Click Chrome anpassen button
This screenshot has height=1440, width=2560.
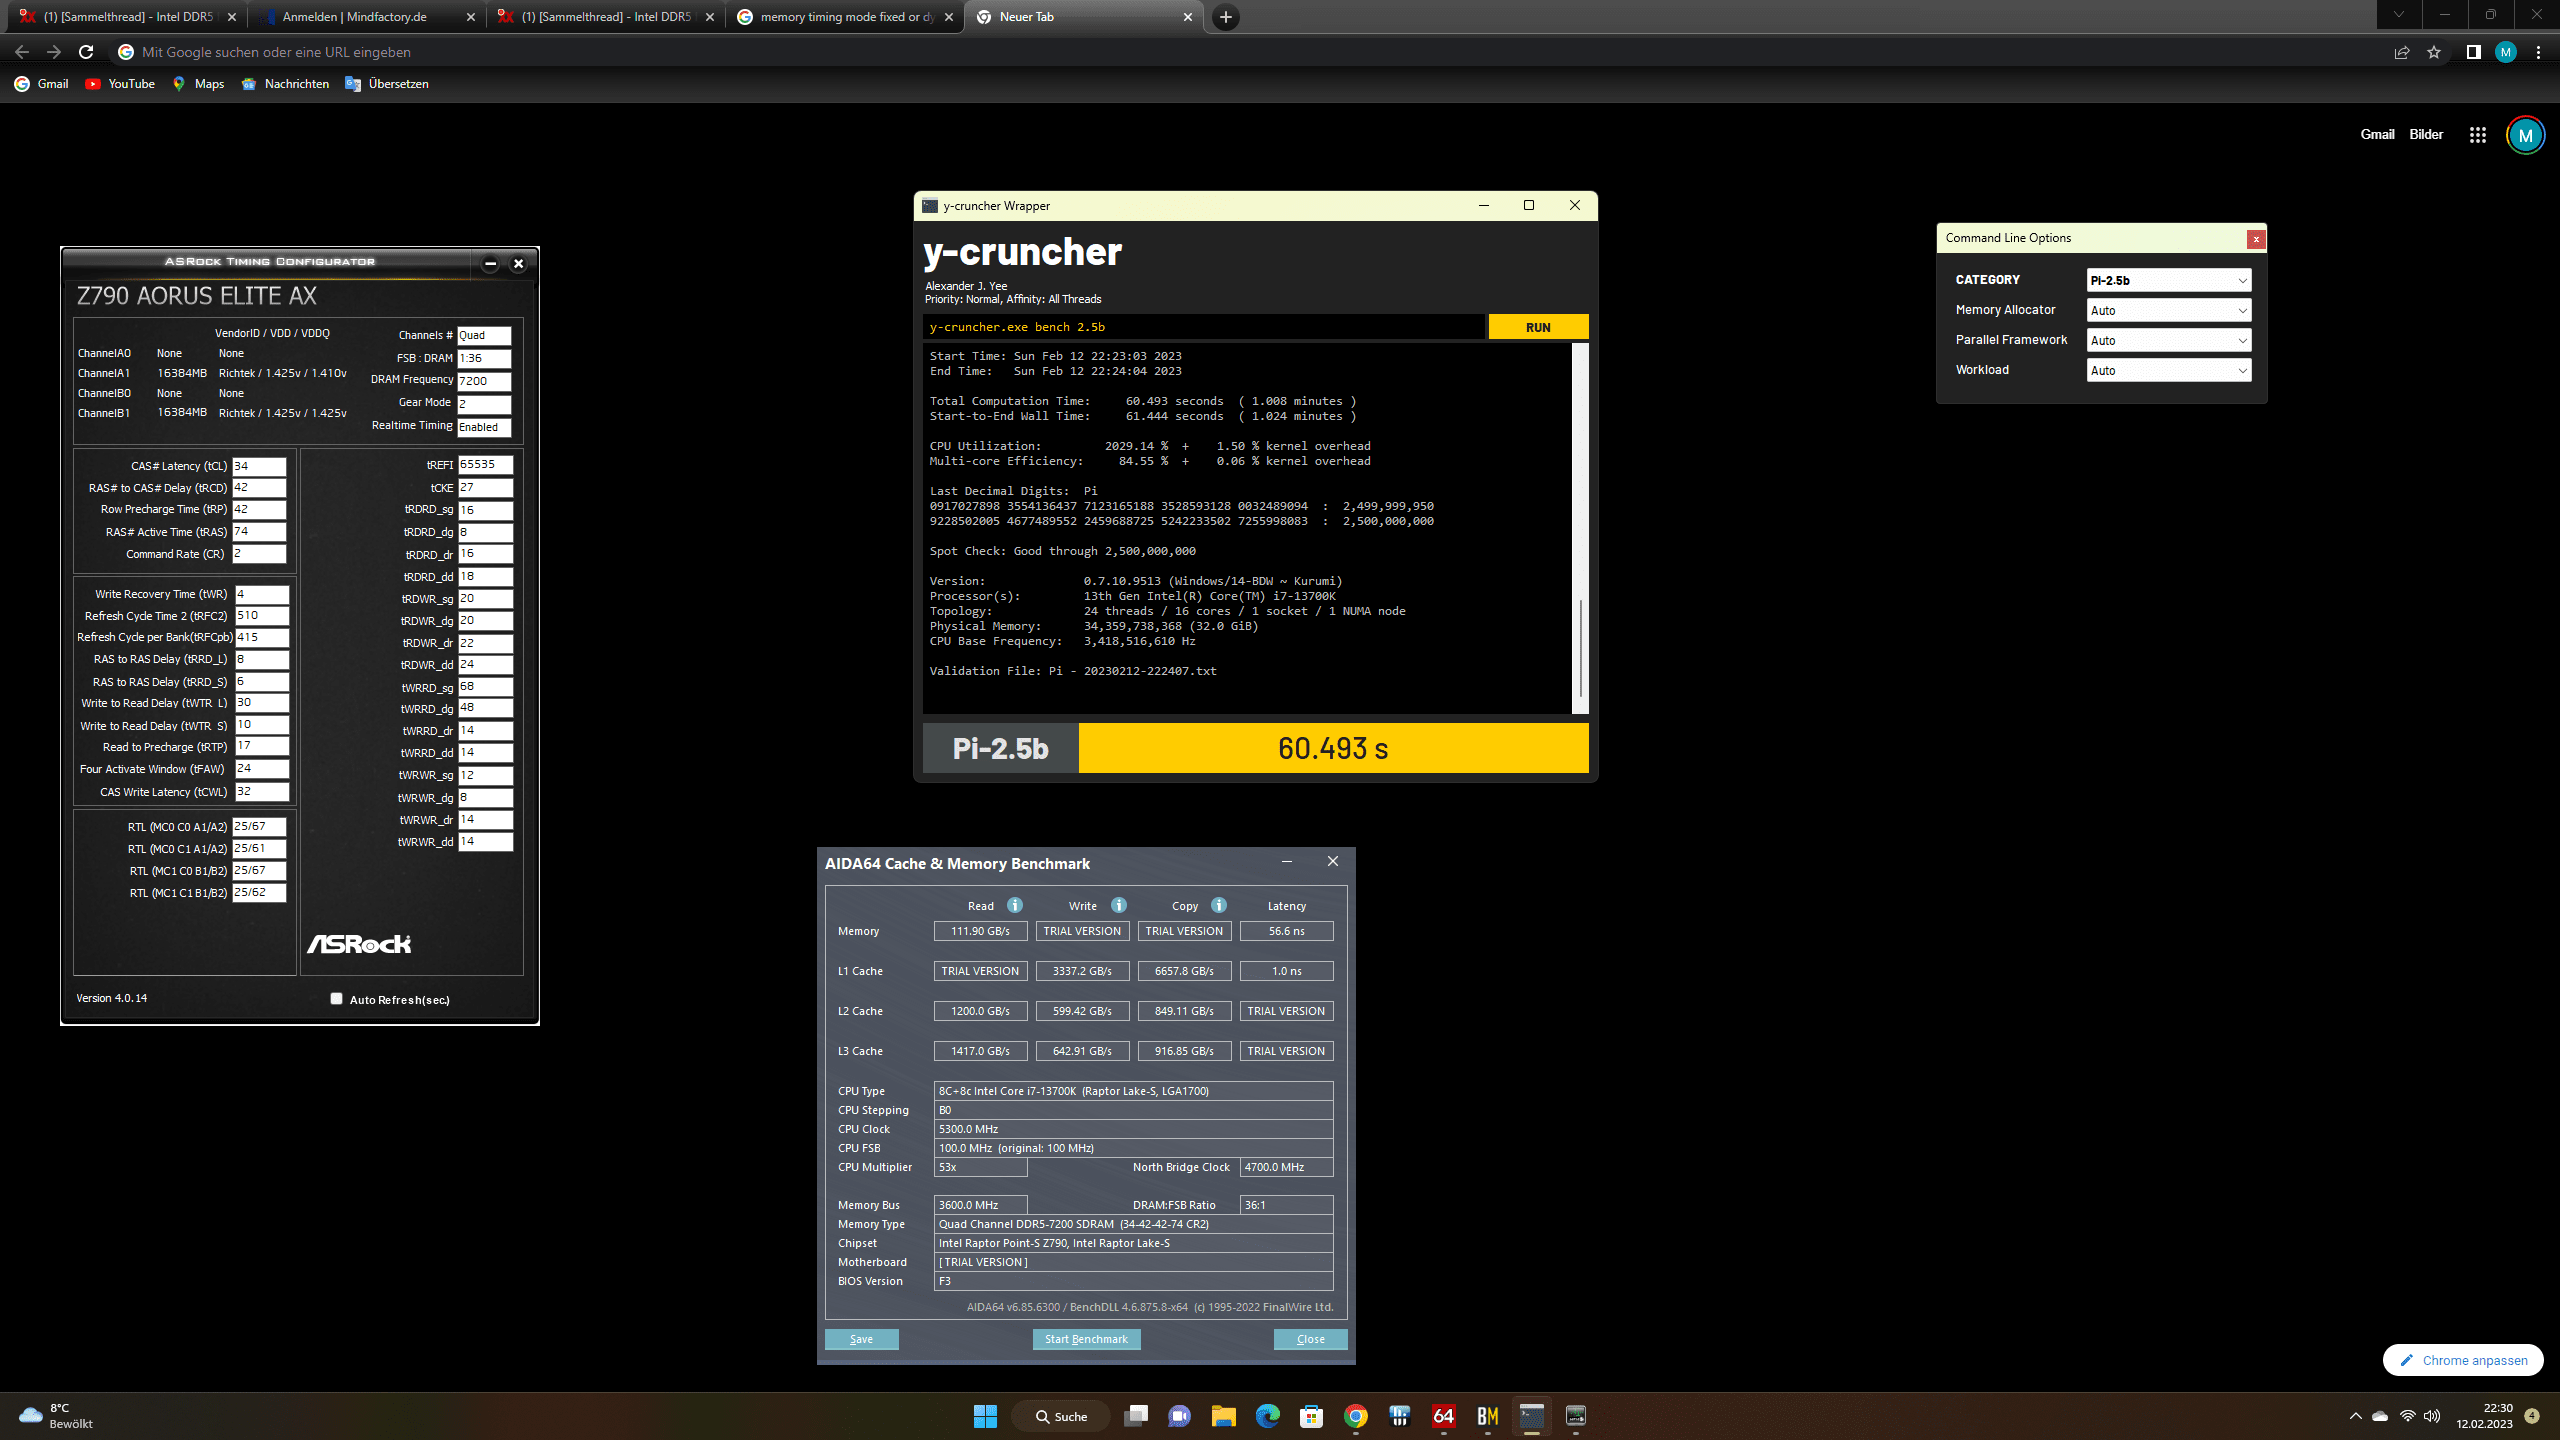pyautogui.click(x=2463, y=1360)
